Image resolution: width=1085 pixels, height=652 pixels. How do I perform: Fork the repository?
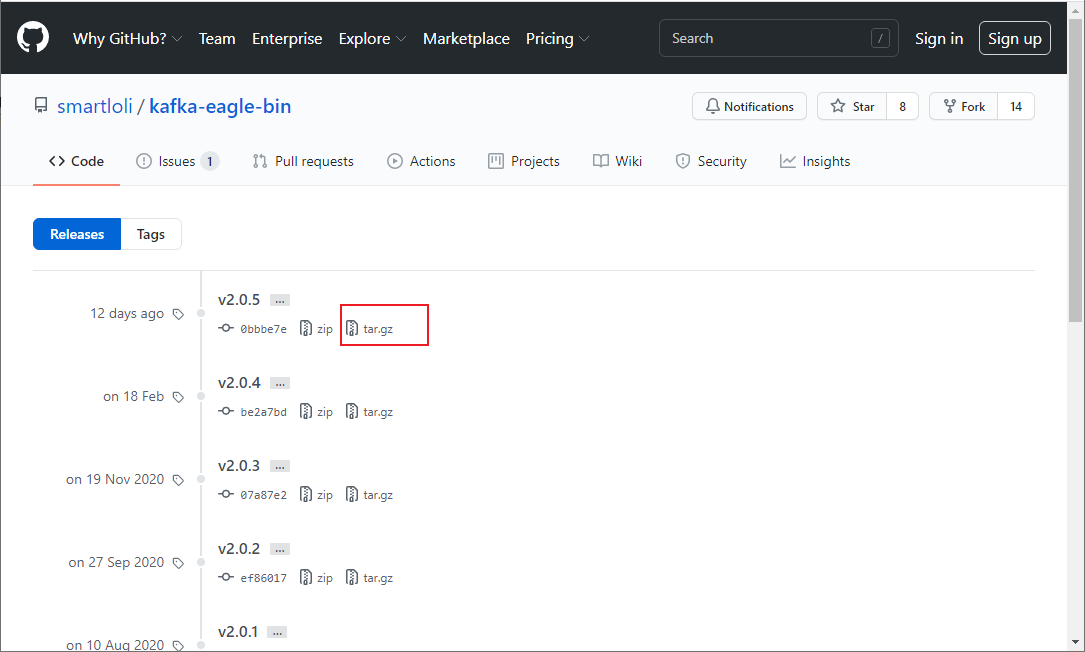click(x=963, y=106)
